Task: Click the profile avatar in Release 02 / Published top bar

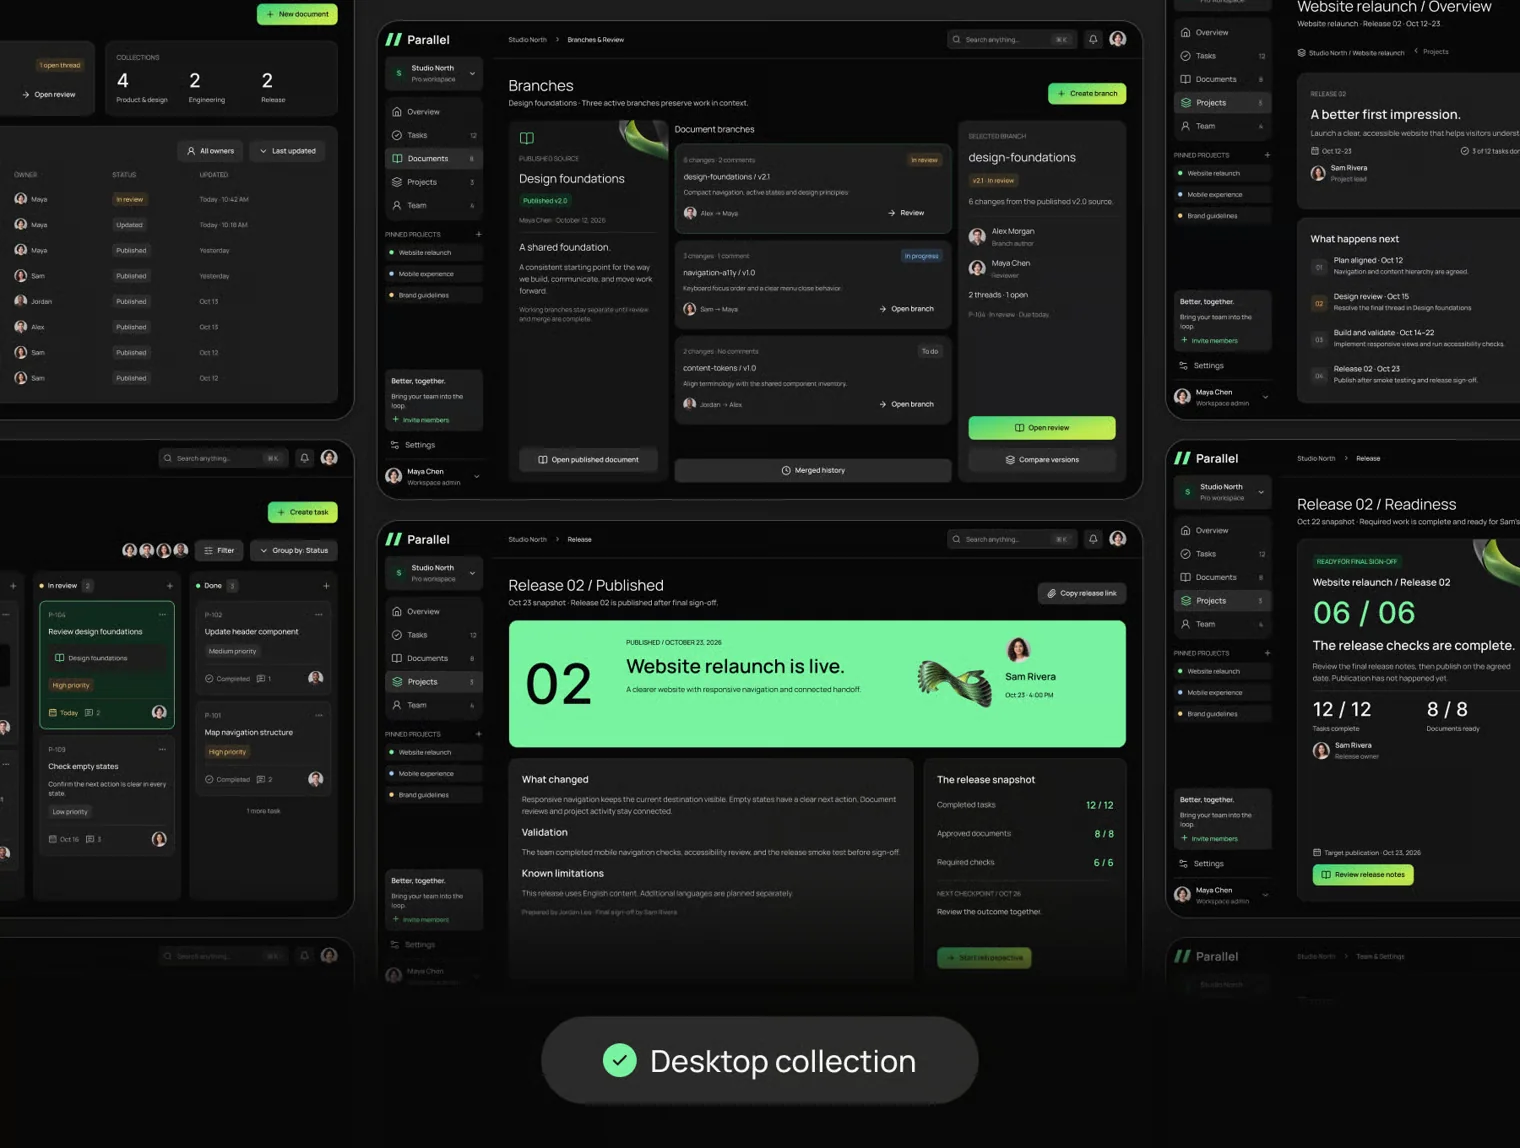Action: (1118, 539)
